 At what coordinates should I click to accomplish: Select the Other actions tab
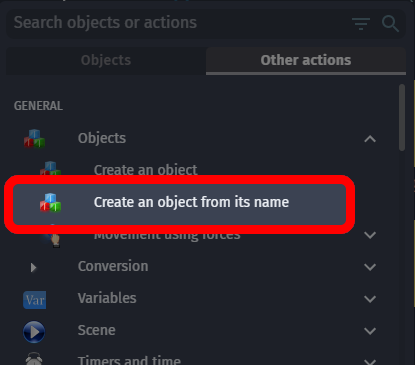(306, 60)
